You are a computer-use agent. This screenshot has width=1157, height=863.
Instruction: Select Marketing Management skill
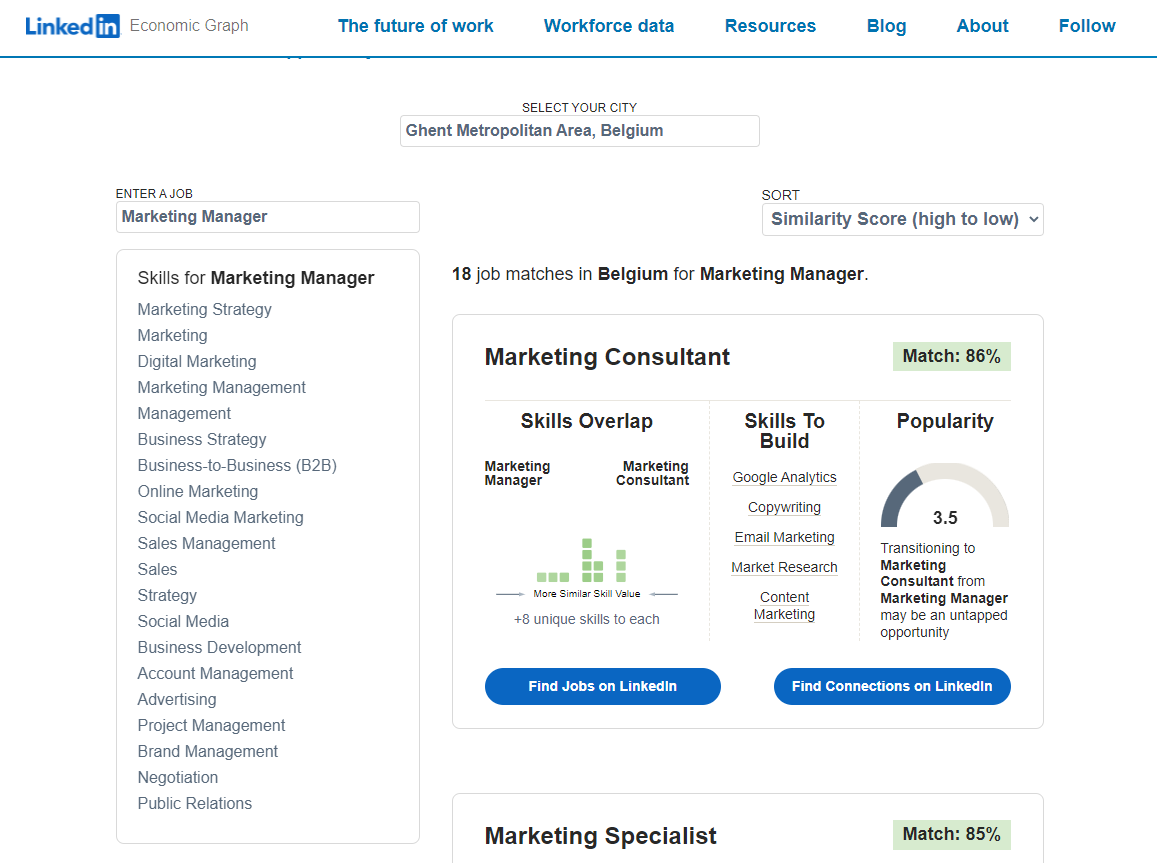coord(221,387)
